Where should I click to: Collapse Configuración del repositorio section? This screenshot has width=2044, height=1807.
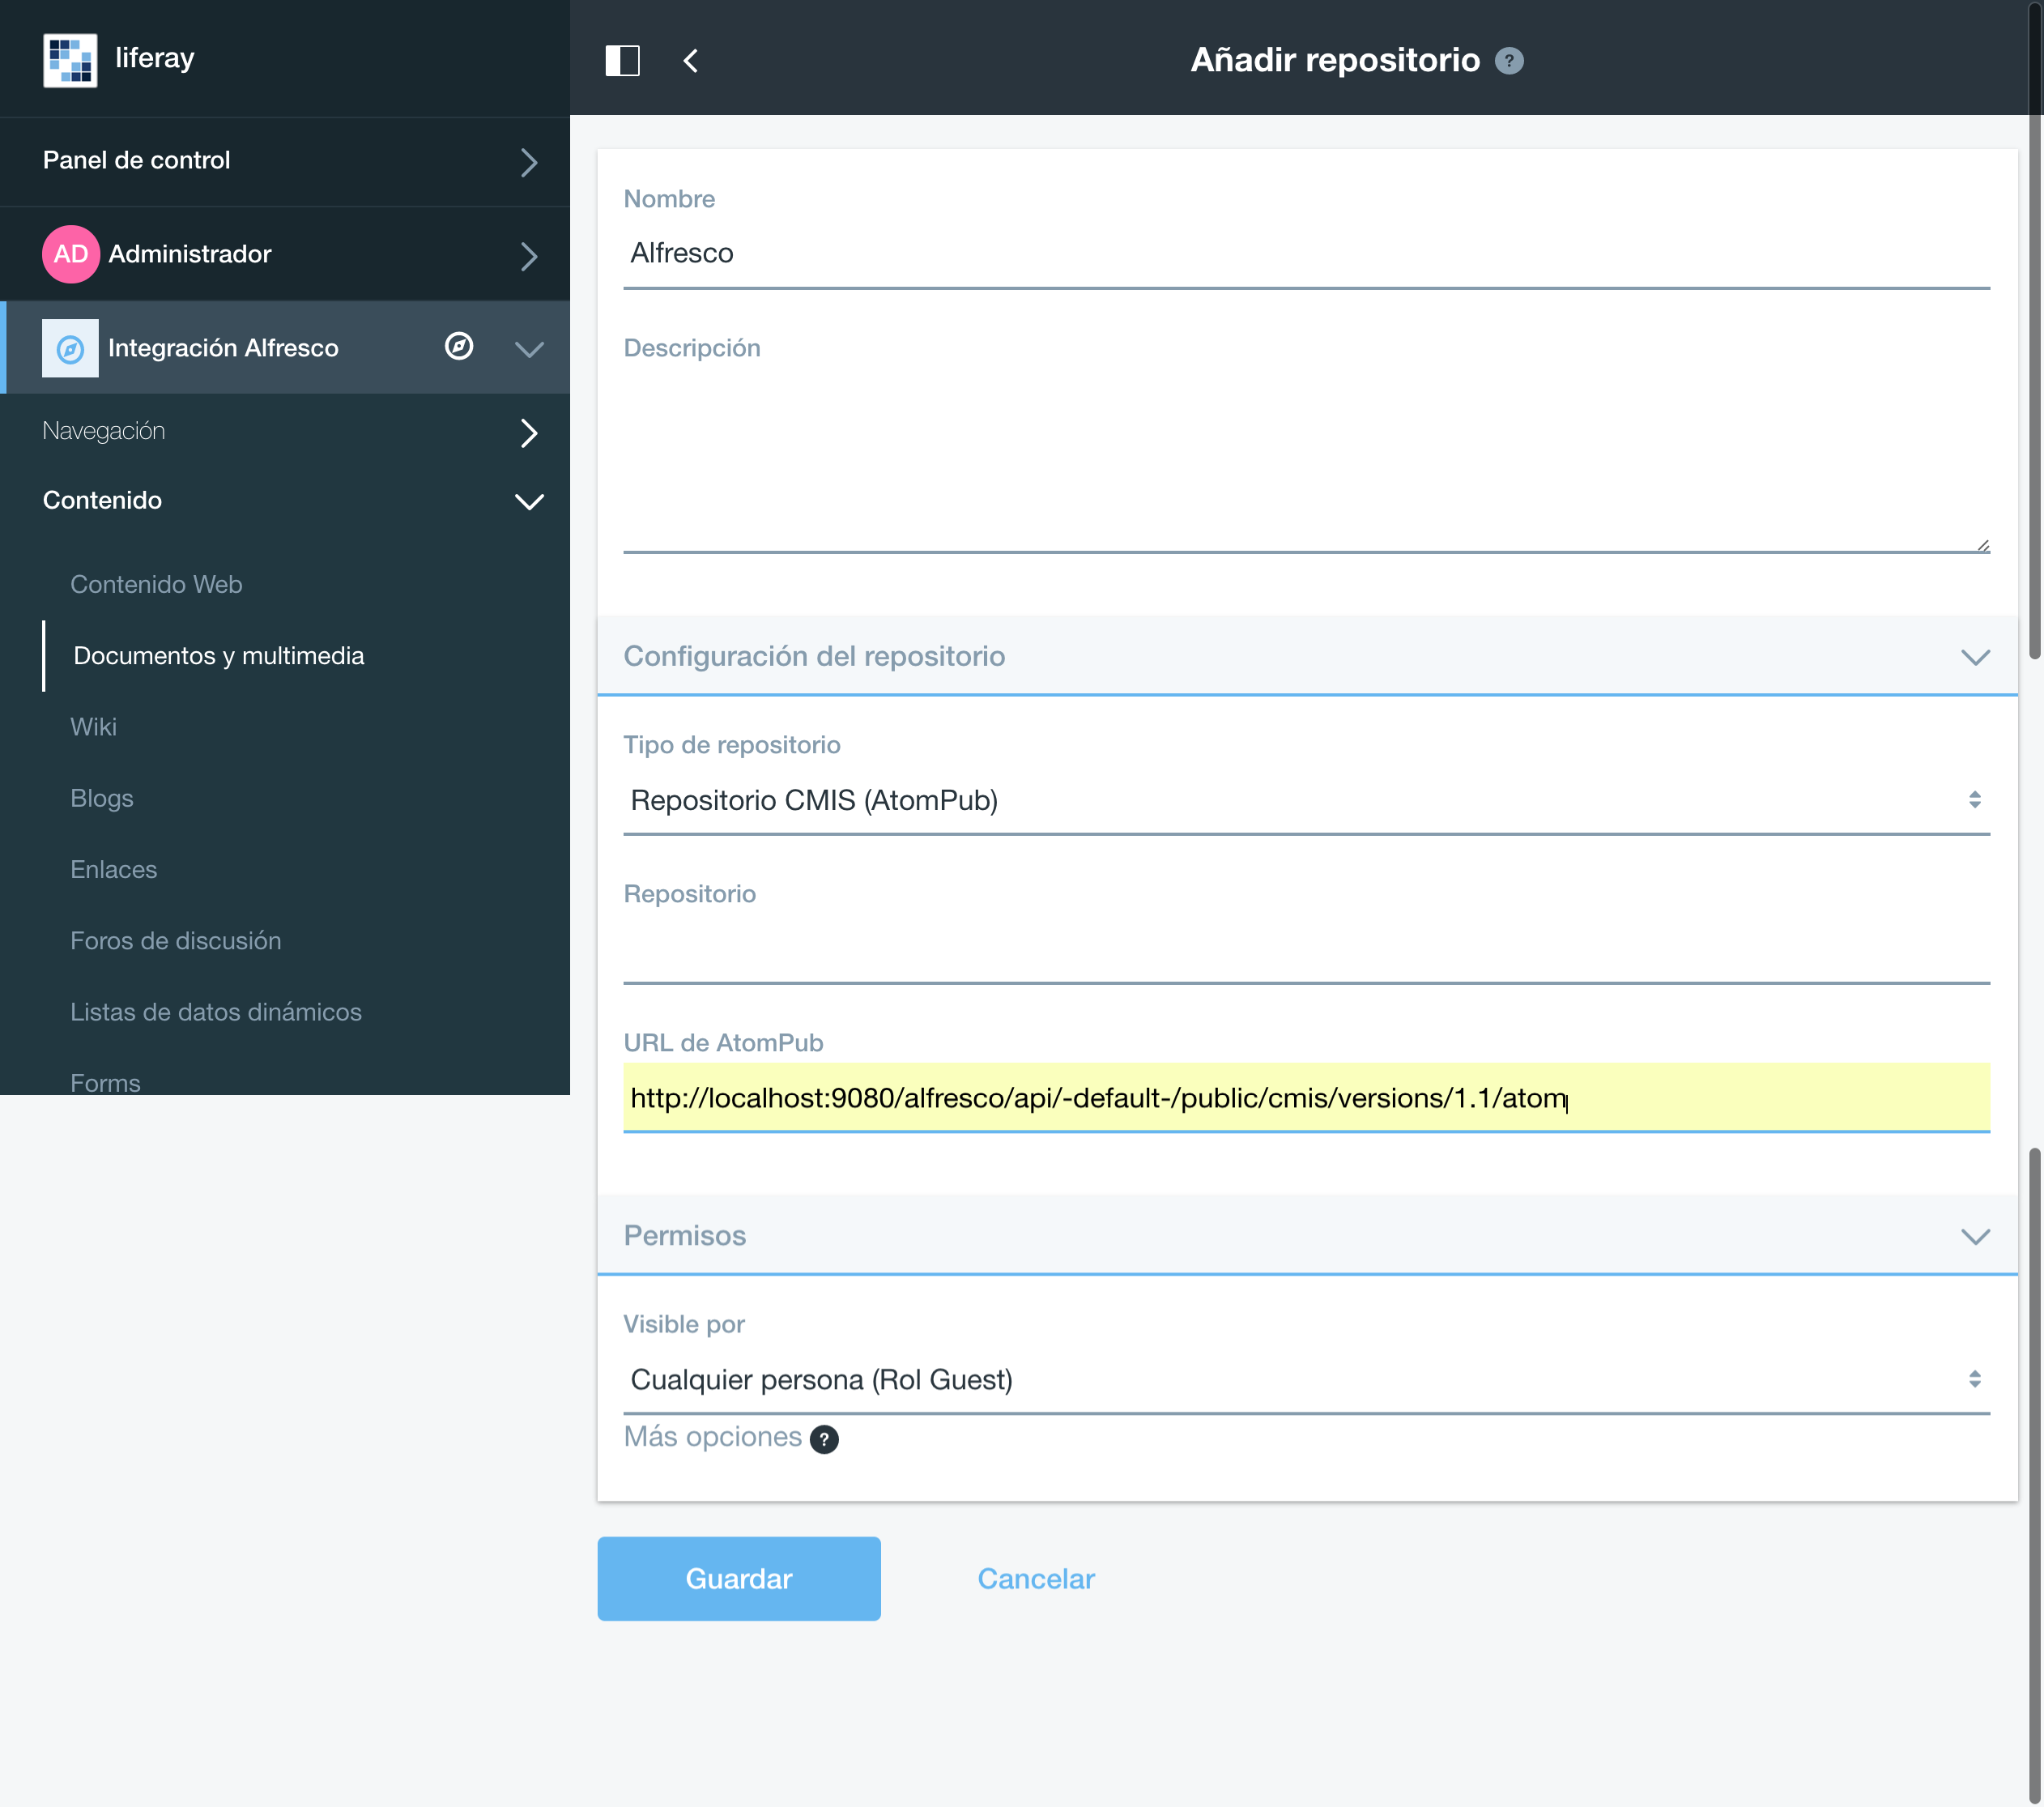[1975, 657]
